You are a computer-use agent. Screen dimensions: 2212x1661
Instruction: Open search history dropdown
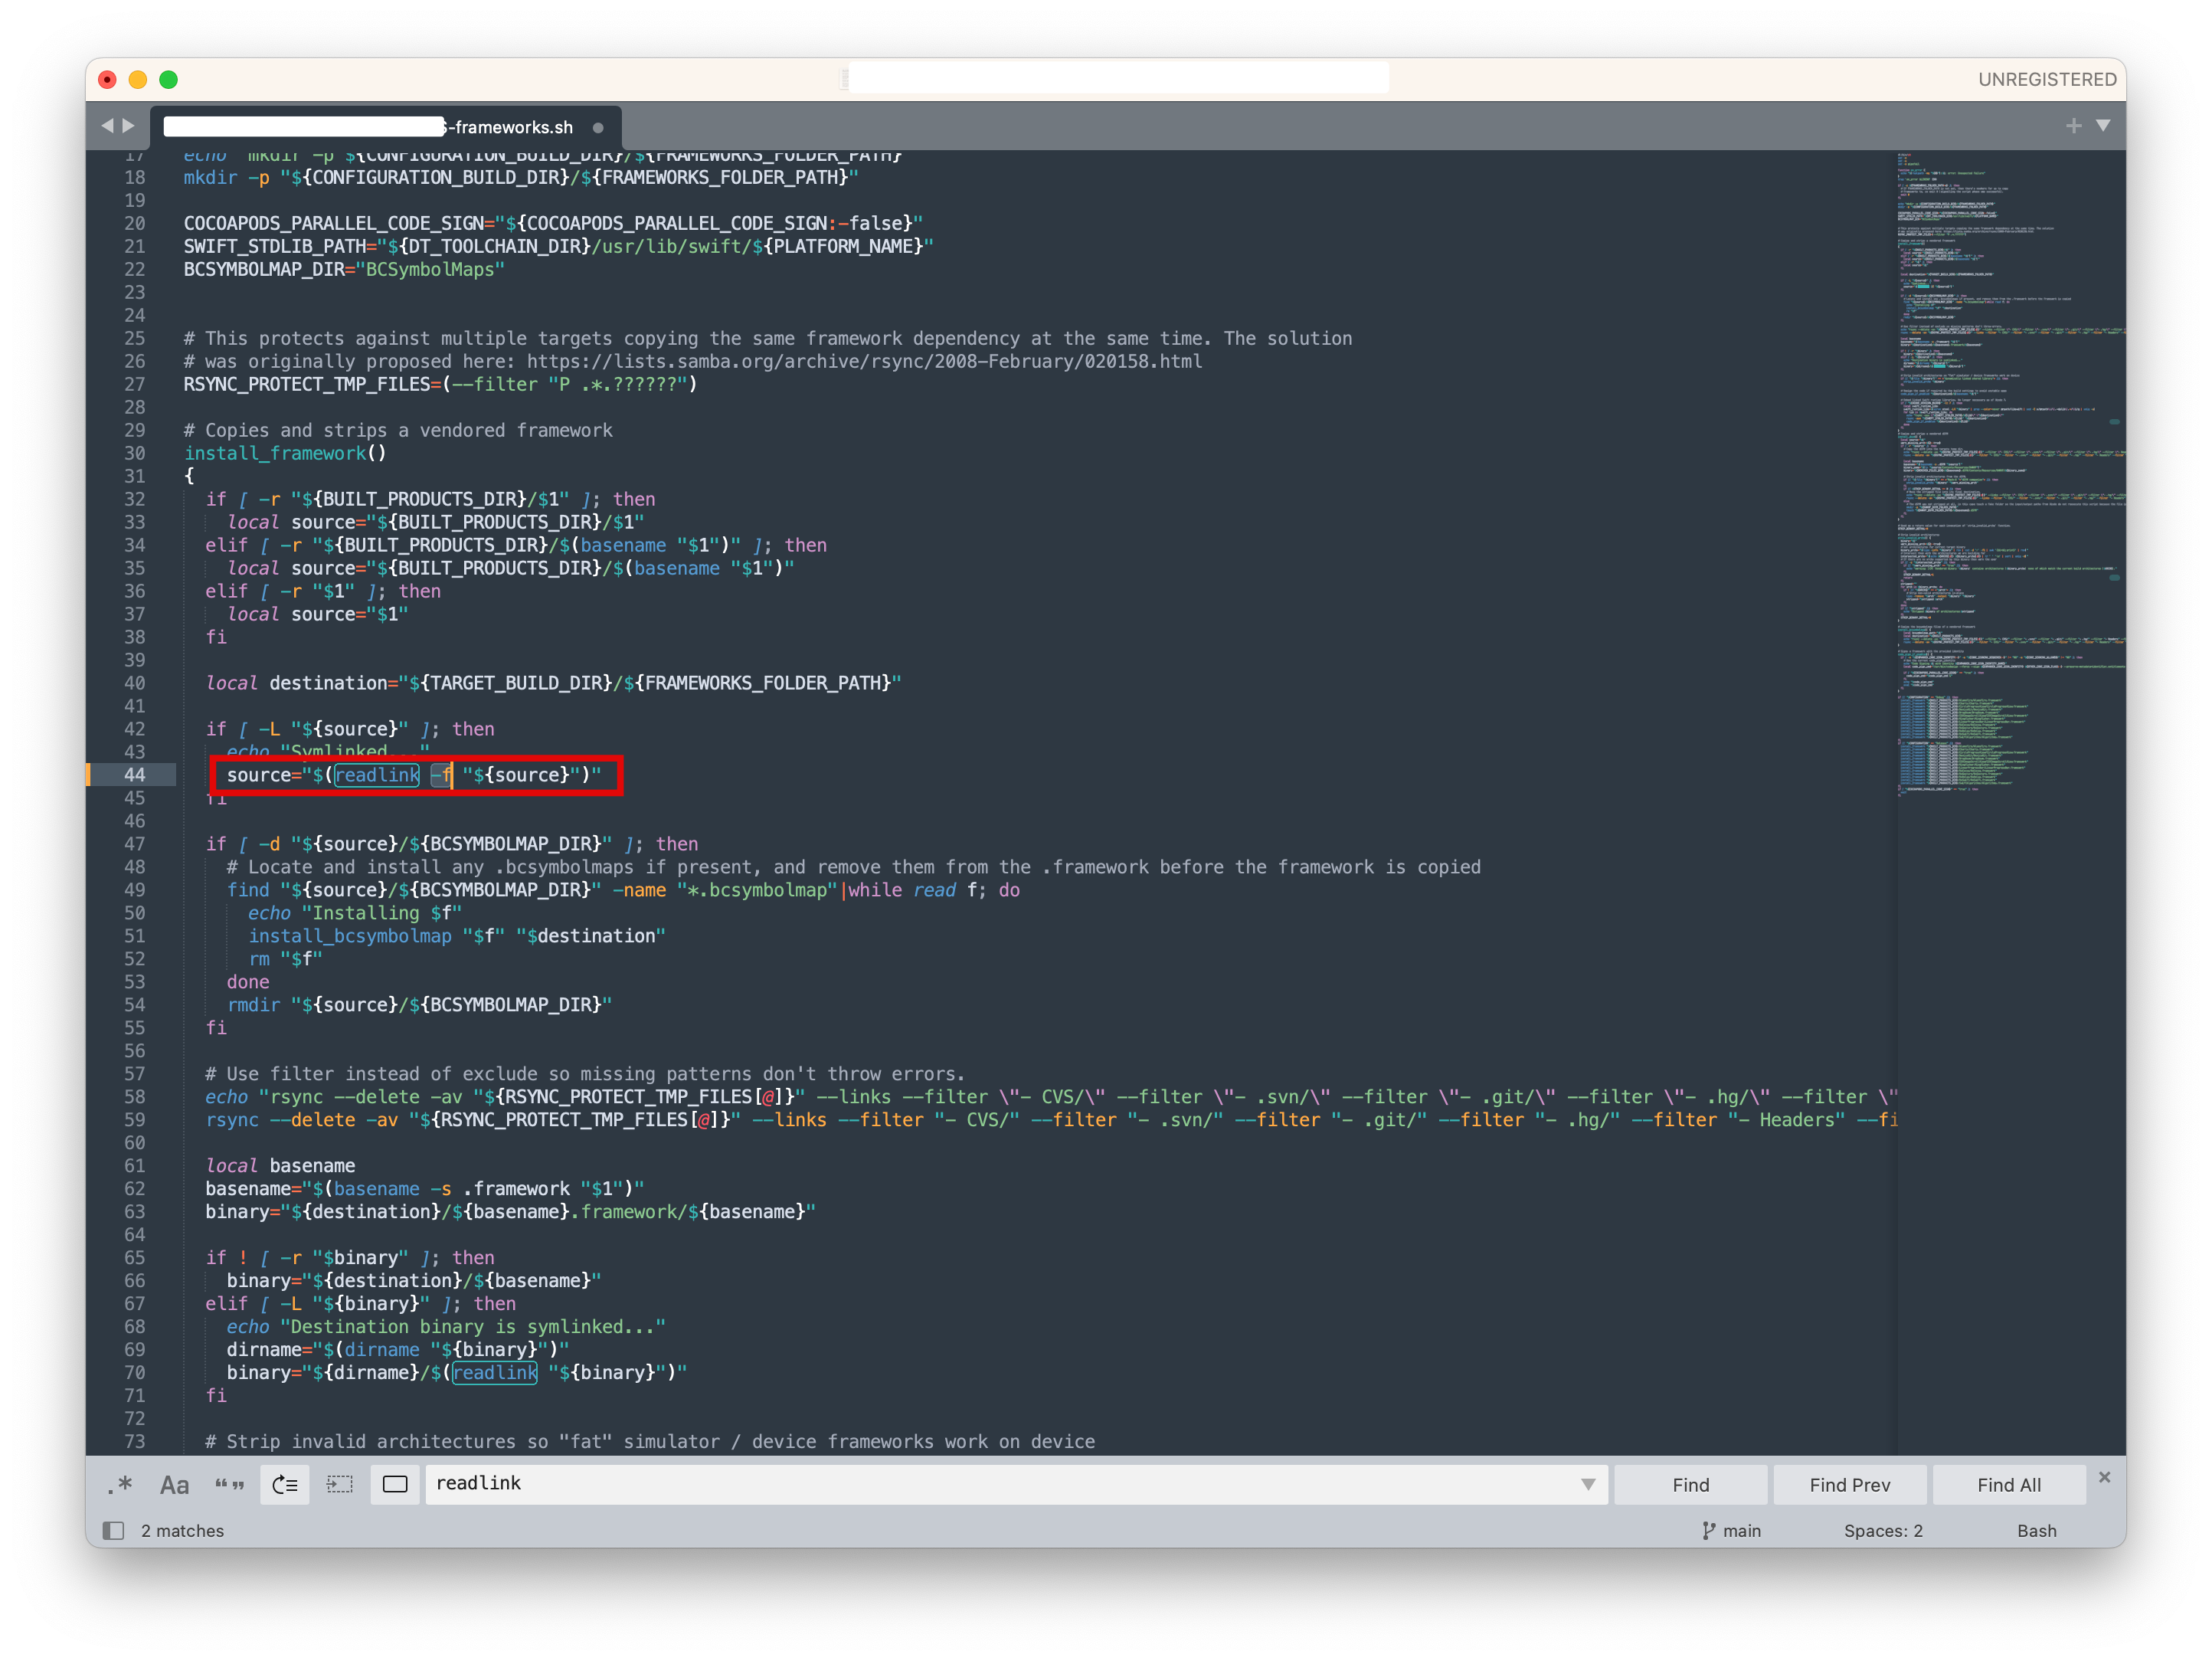[x=1588, y=1485]
